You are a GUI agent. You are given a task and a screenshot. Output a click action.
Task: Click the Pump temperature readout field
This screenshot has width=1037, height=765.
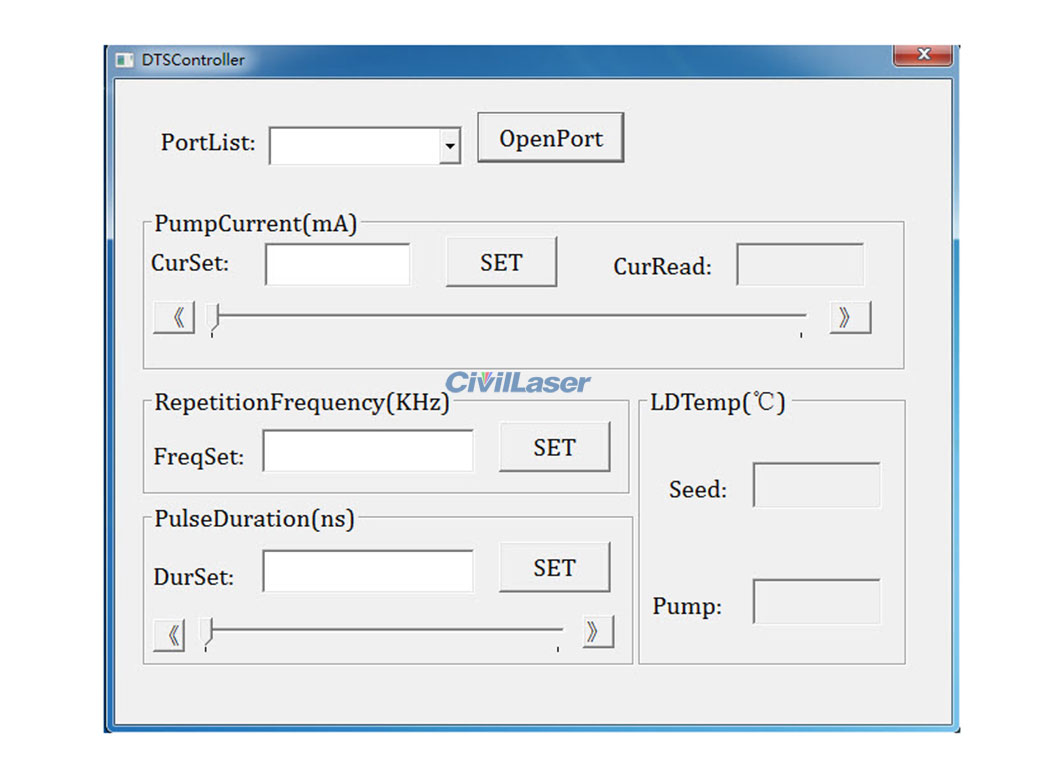tap(816, 602)
